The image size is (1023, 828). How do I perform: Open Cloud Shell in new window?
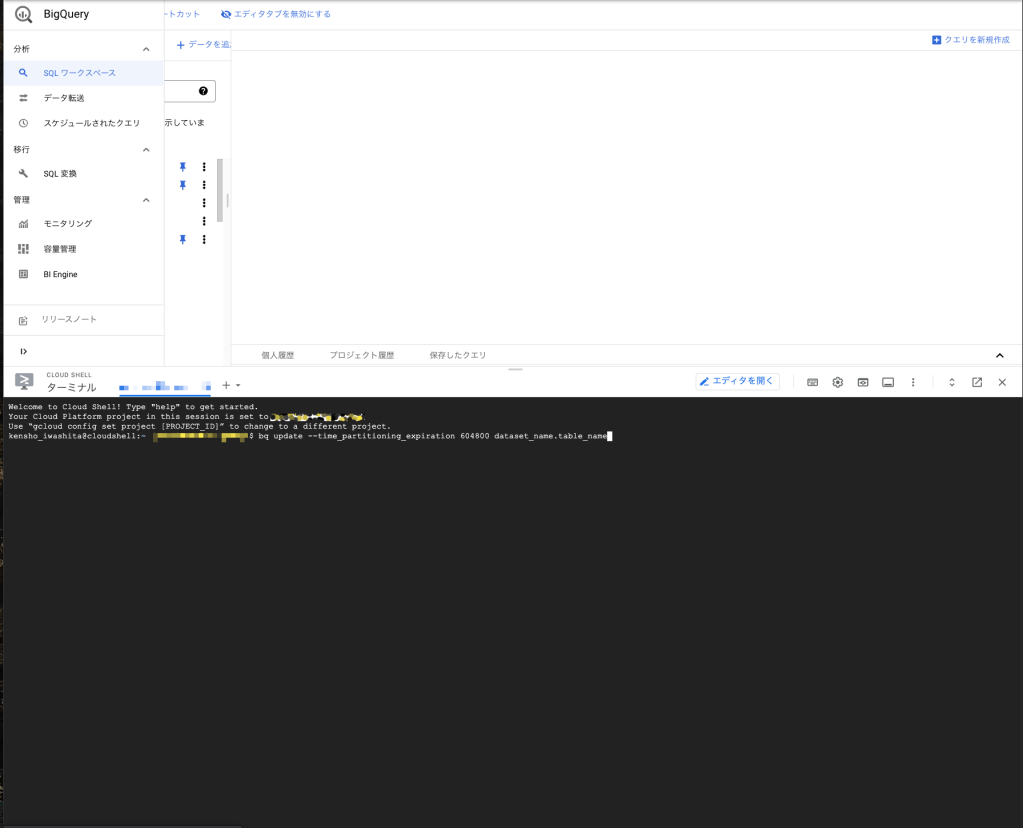coord(977,382)
